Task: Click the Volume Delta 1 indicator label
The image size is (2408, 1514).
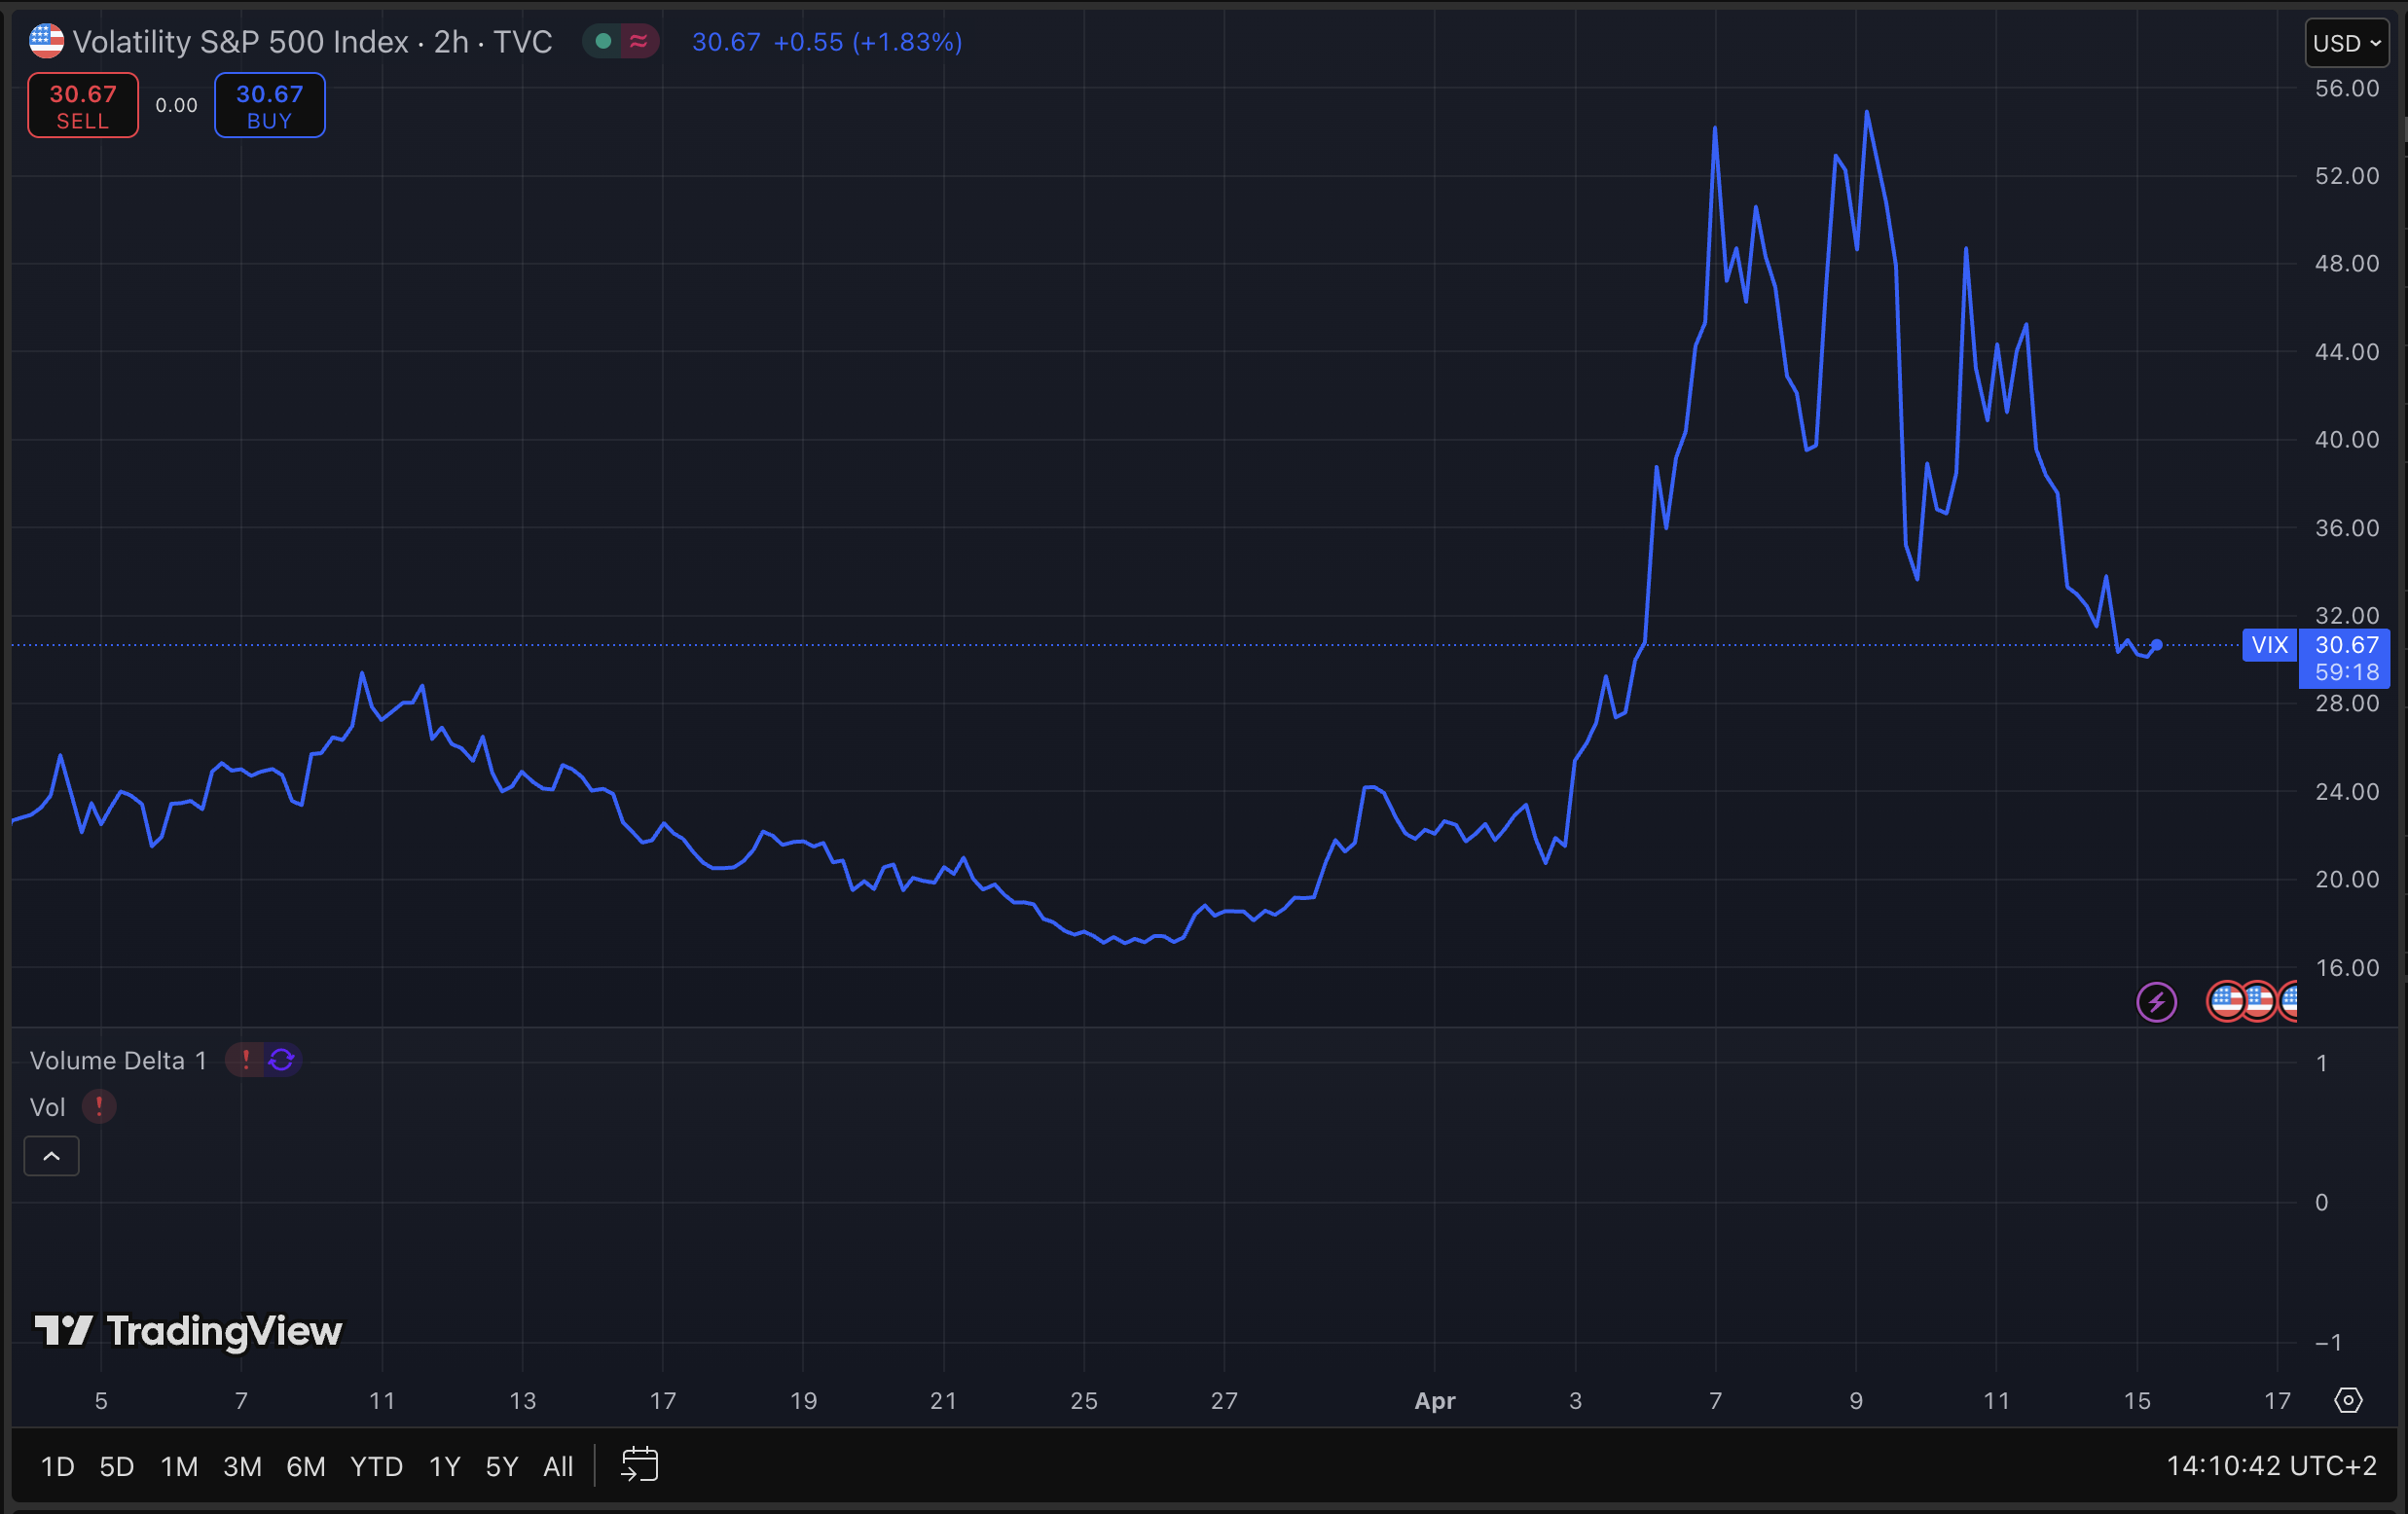Action: [118, 1060]
